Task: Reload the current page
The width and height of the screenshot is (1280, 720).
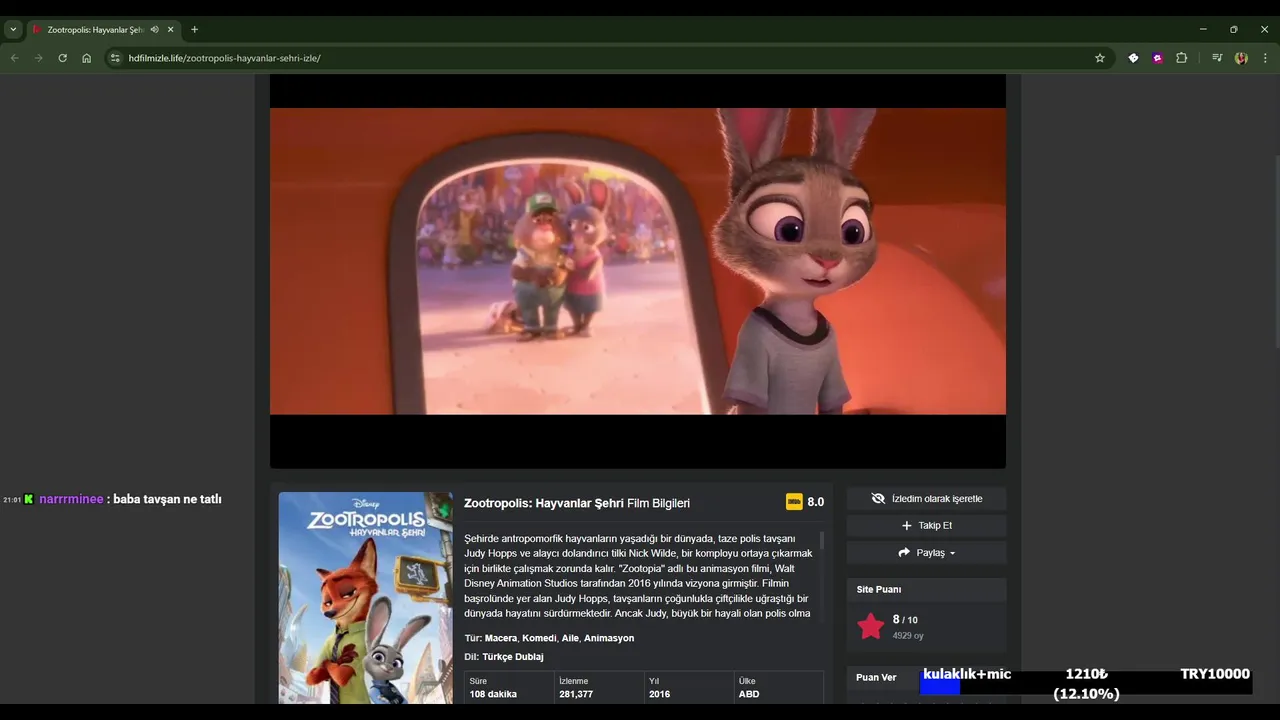Action: [x=62, y=58]
